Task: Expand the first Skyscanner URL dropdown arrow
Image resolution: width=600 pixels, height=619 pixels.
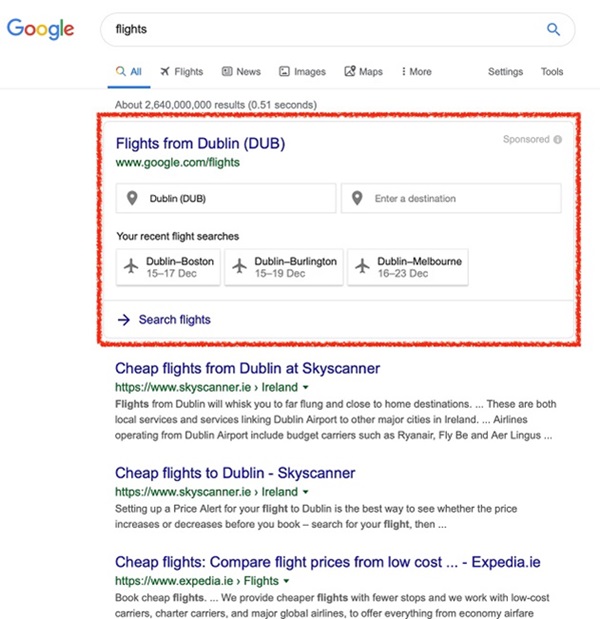Action: 305,386
